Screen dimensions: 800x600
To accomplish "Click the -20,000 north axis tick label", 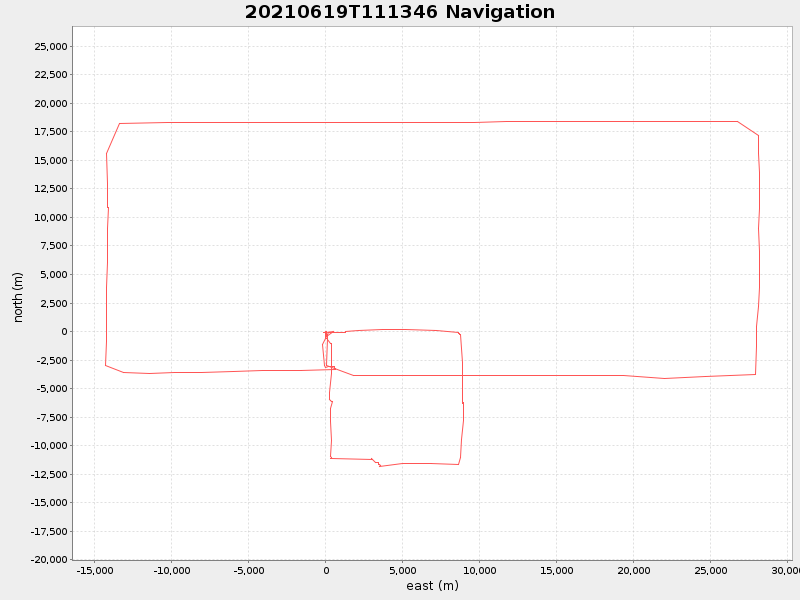I will click(x=49, y=560).
